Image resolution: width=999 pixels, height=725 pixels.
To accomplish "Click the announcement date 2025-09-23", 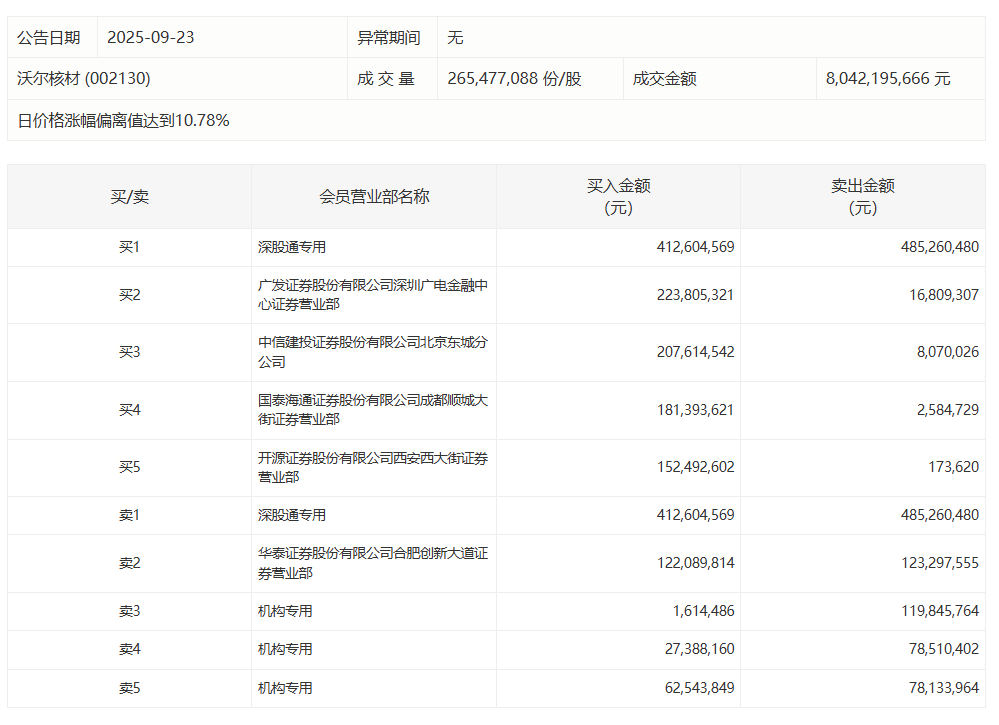I will (x=150, y=38).
